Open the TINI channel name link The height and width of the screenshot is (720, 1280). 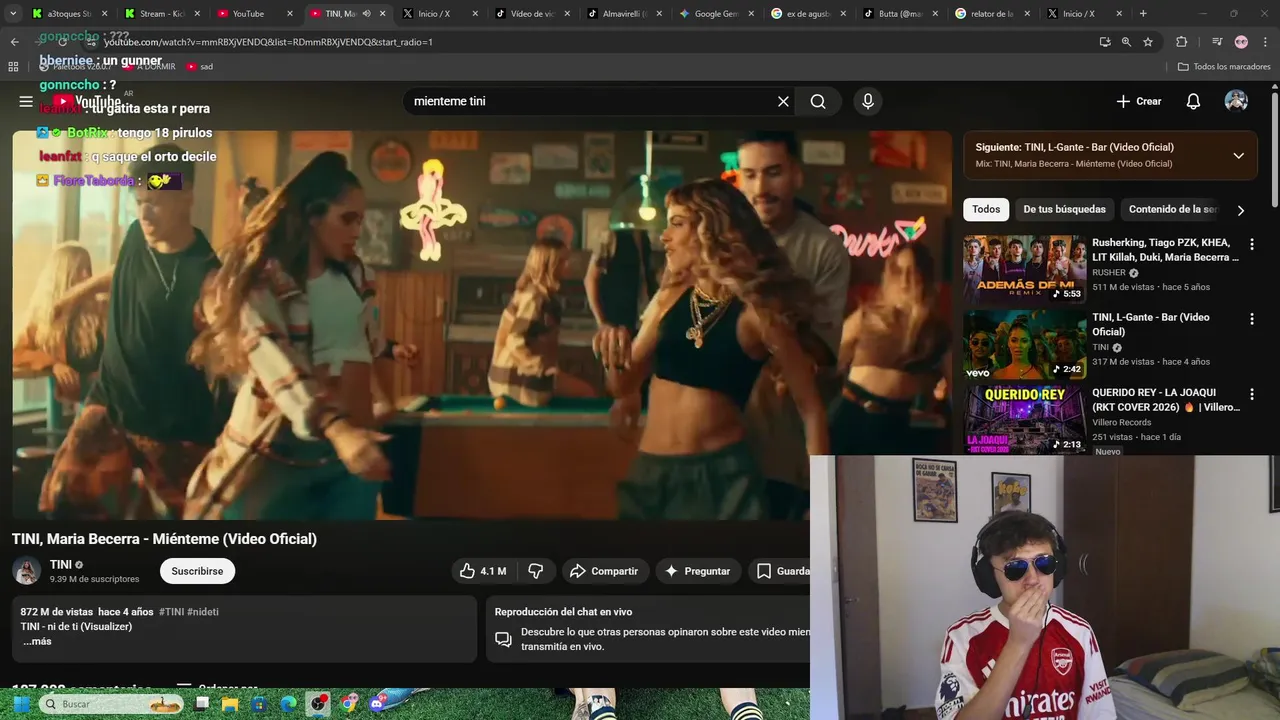[61, 564]
